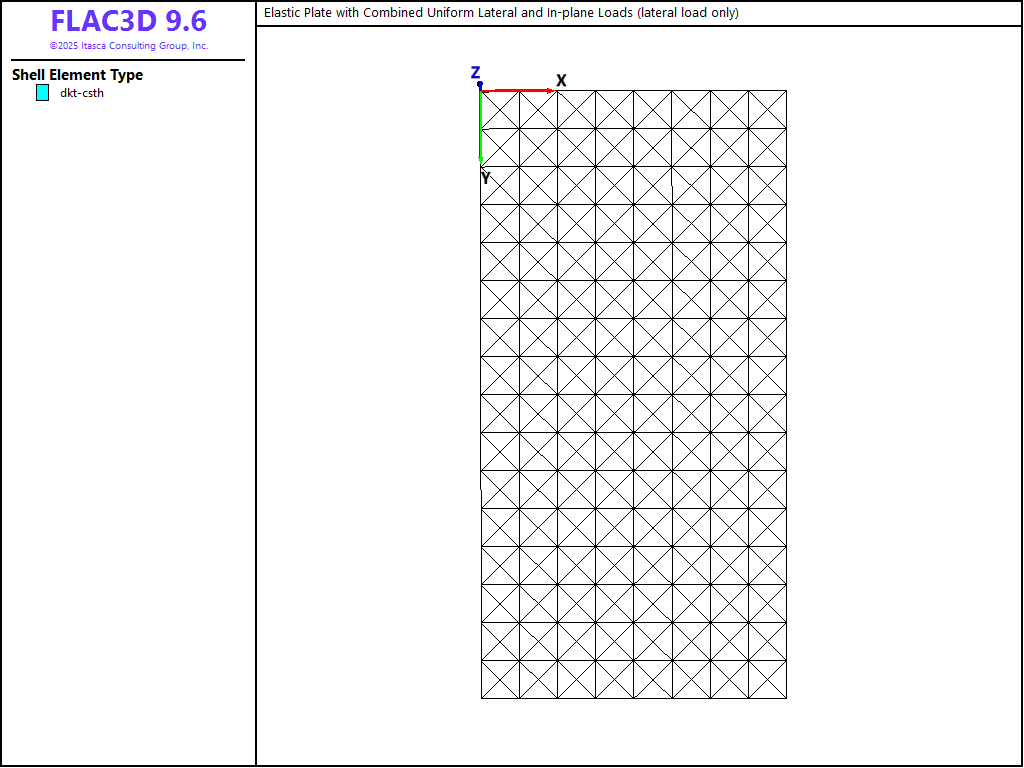Click the blue Z axis label
1024x768 pixels.
coord(475,72)
